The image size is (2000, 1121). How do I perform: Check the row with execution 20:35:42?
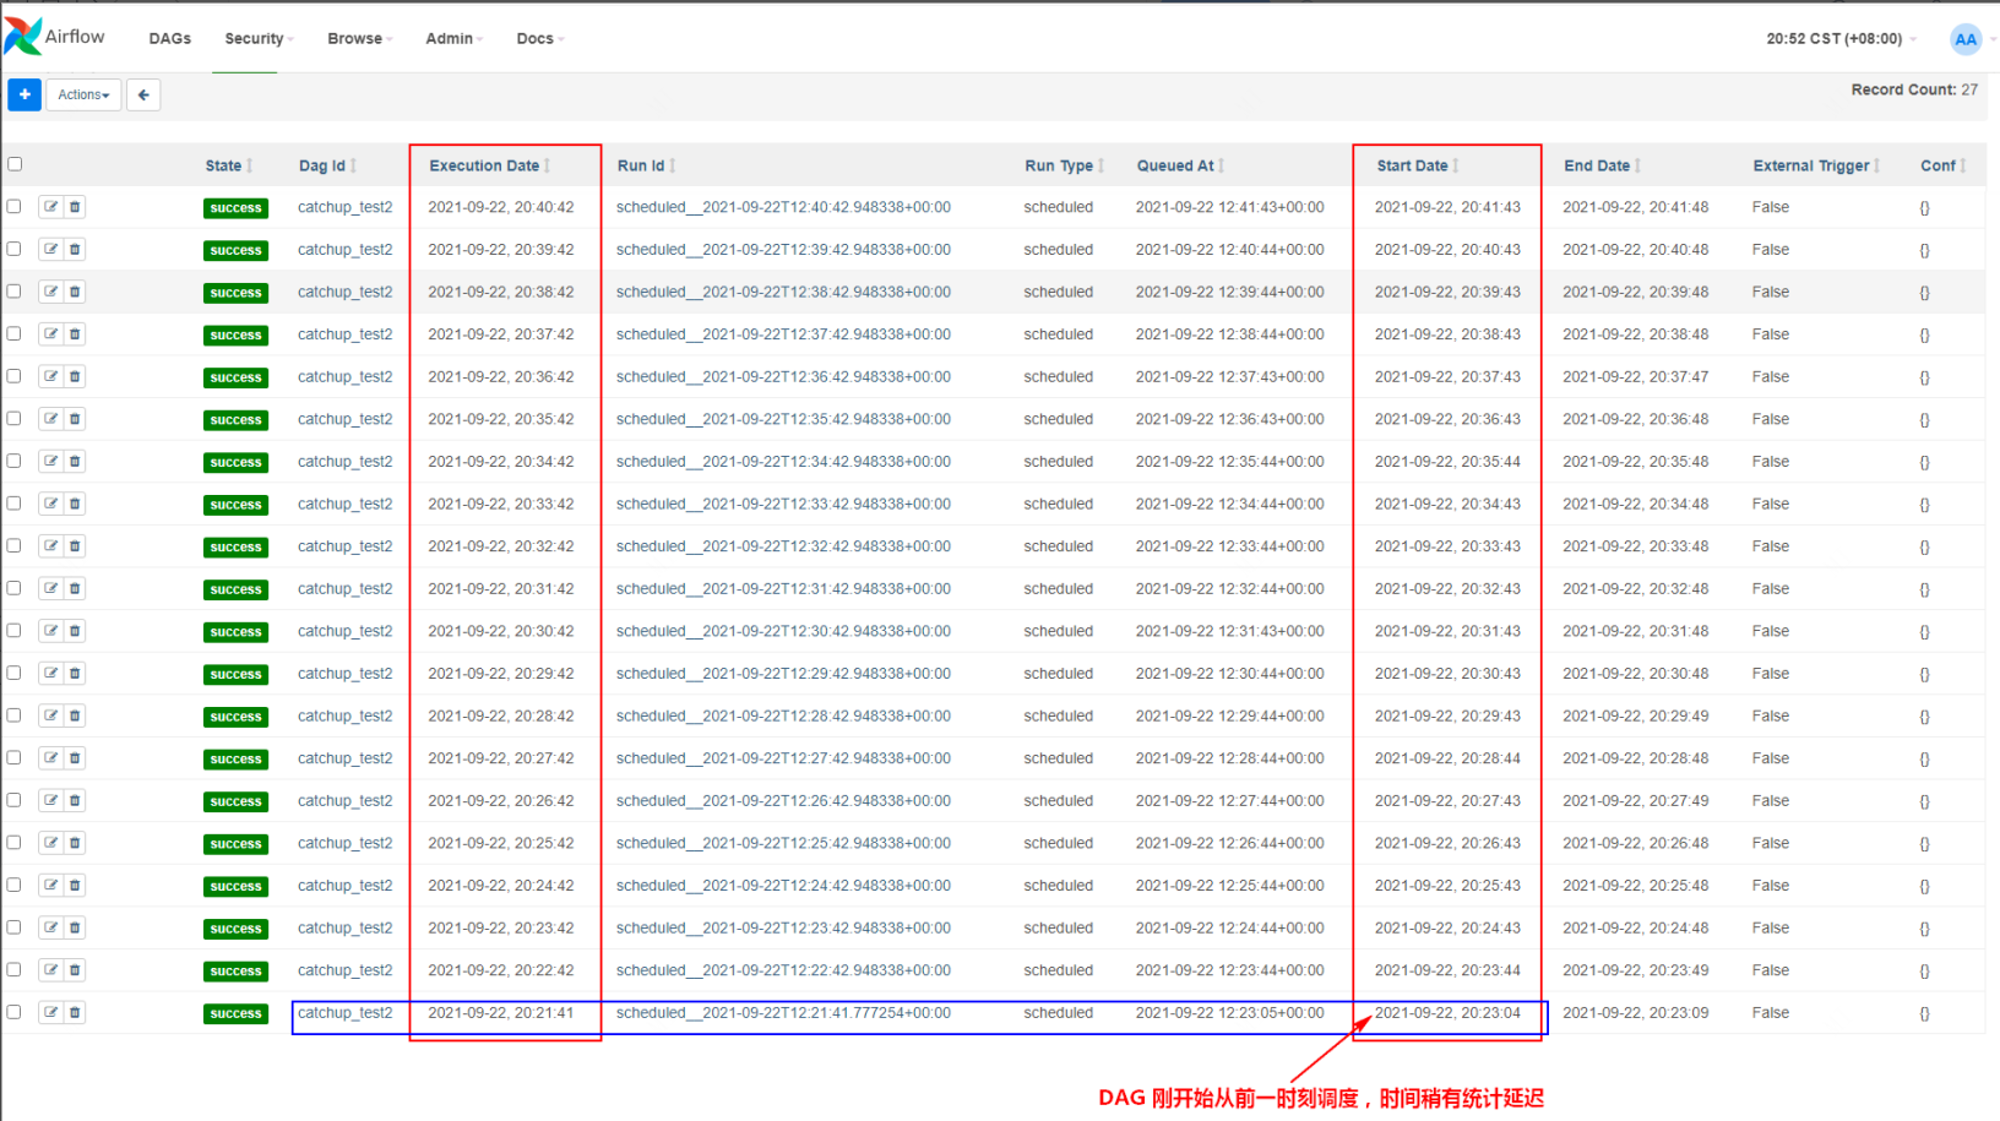(x=14, y=418)
